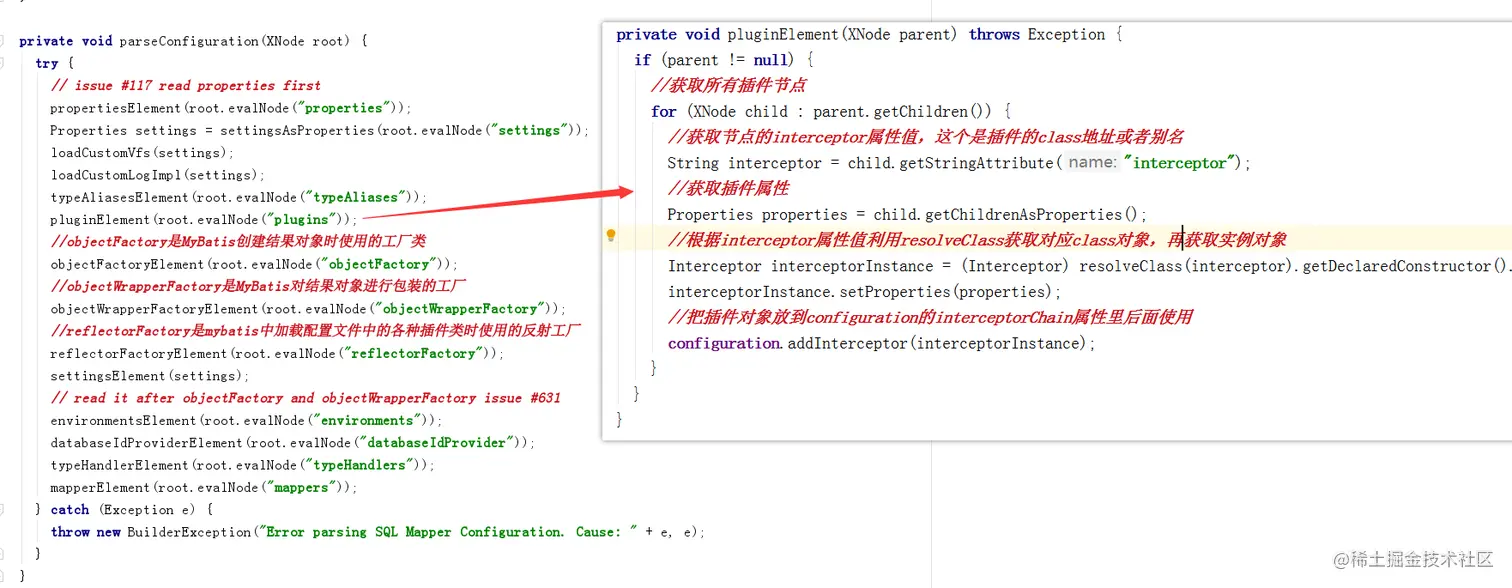This screenshot has width=1512, height=588.
Task: Click the red comment starting '//reflectorFactory是mybatis'
Action: tap(316, 331)
